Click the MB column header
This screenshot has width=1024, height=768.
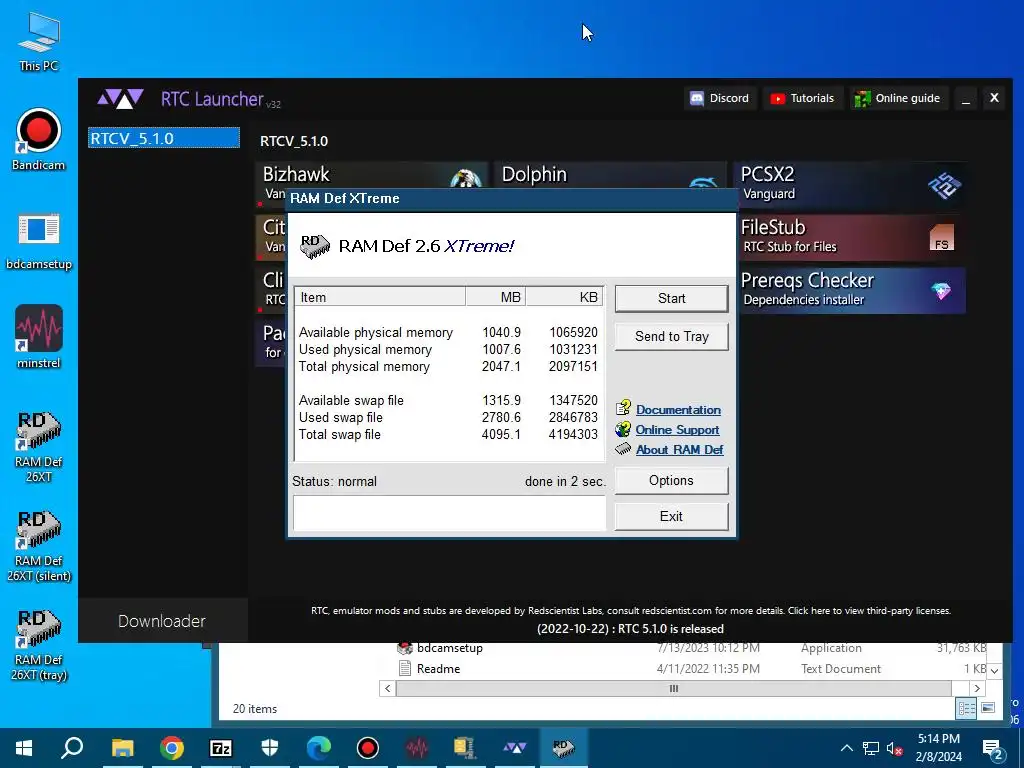(496, 297)
